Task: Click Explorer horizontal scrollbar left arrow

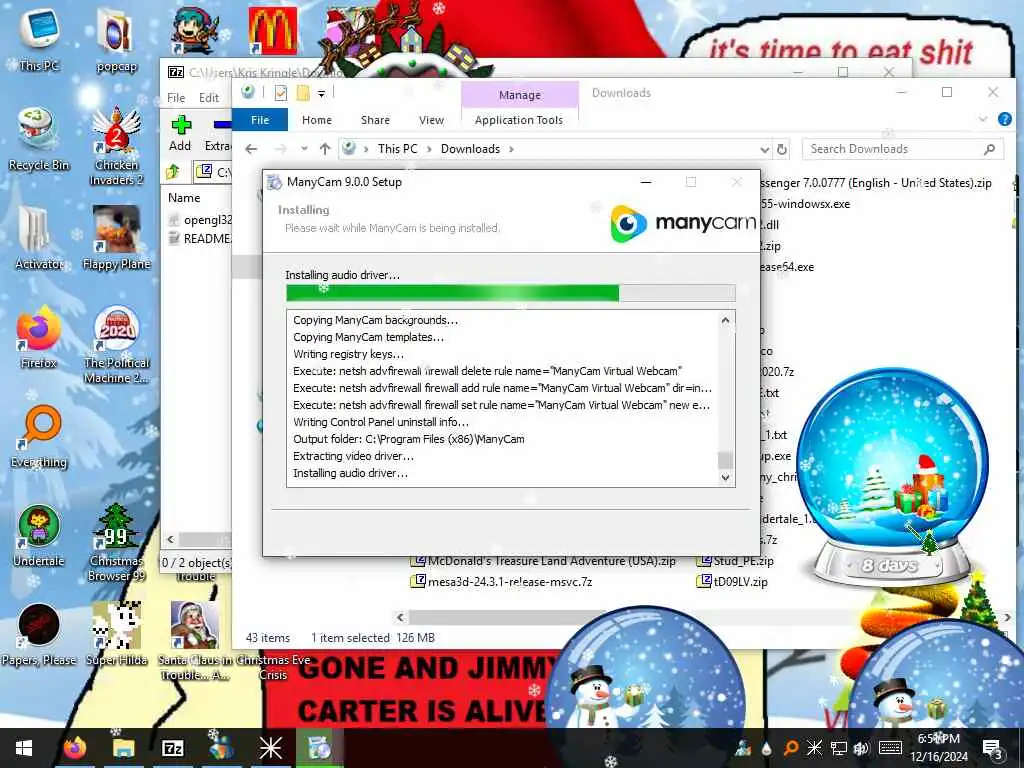Action: [x=400, y=617]
